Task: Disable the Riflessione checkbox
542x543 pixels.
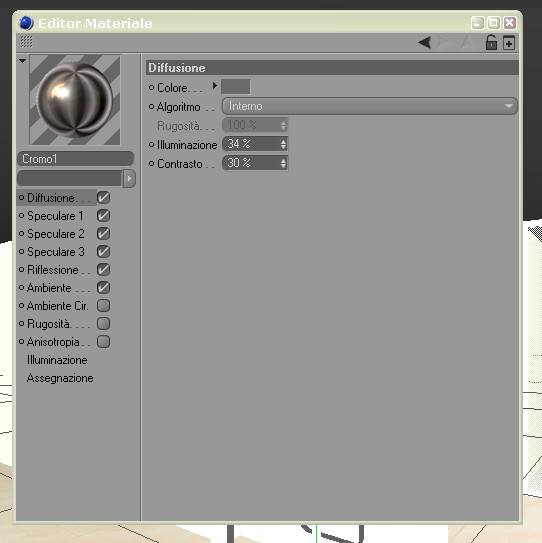Action: pyautogui.click(x=103, y=269)
